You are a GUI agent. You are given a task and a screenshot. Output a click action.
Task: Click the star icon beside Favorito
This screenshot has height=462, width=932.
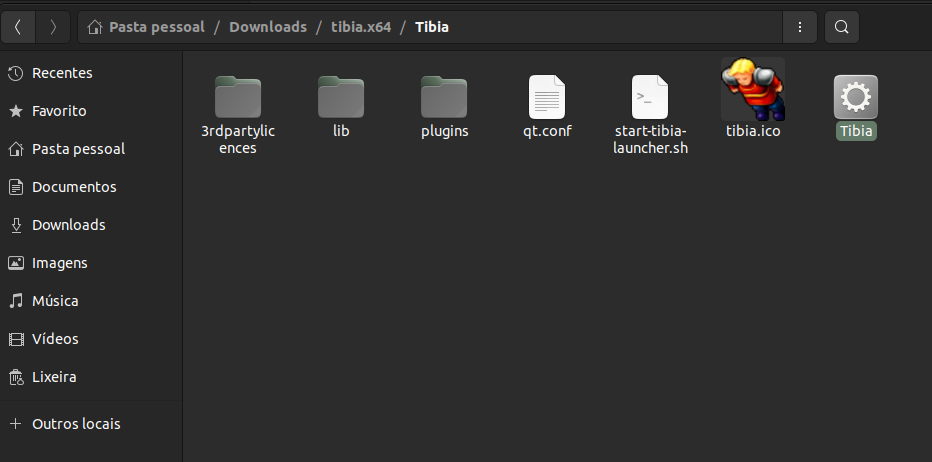pos(15,111)
